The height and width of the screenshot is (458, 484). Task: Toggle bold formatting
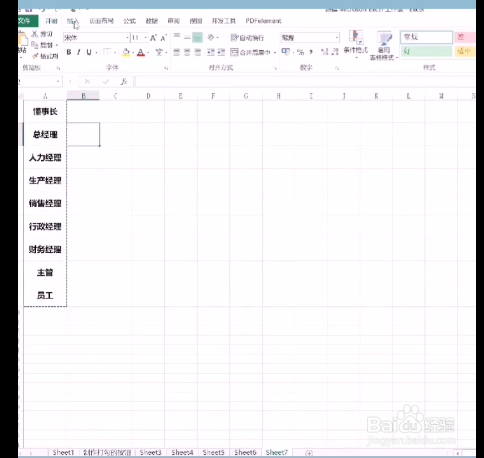(69, 52)
